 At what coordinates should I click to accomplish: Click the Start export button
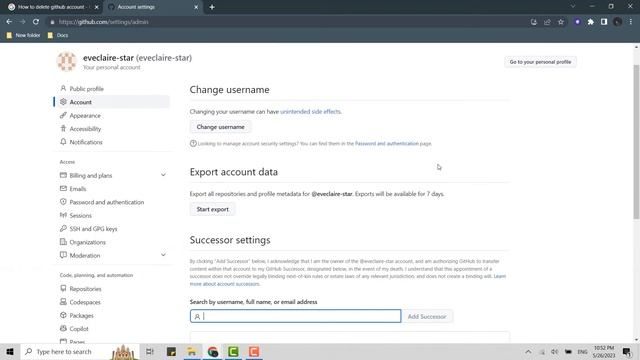tap(212, 209)
